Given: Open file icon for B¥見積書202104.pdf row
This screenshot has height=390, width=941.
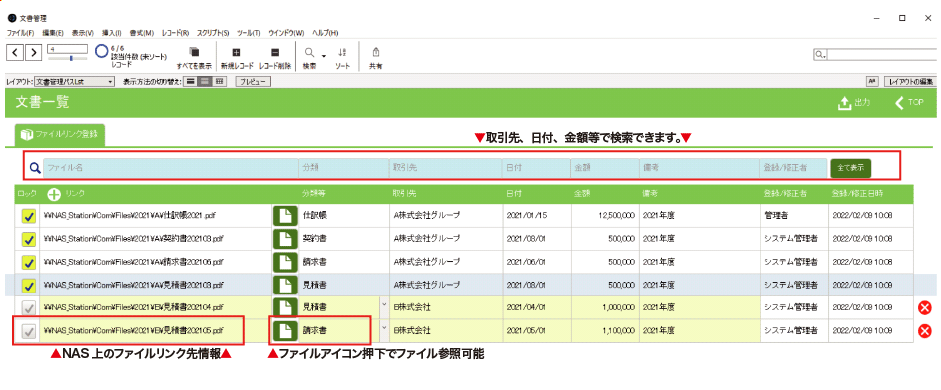Looking at the screenshot, I should [x=286, y=307].
